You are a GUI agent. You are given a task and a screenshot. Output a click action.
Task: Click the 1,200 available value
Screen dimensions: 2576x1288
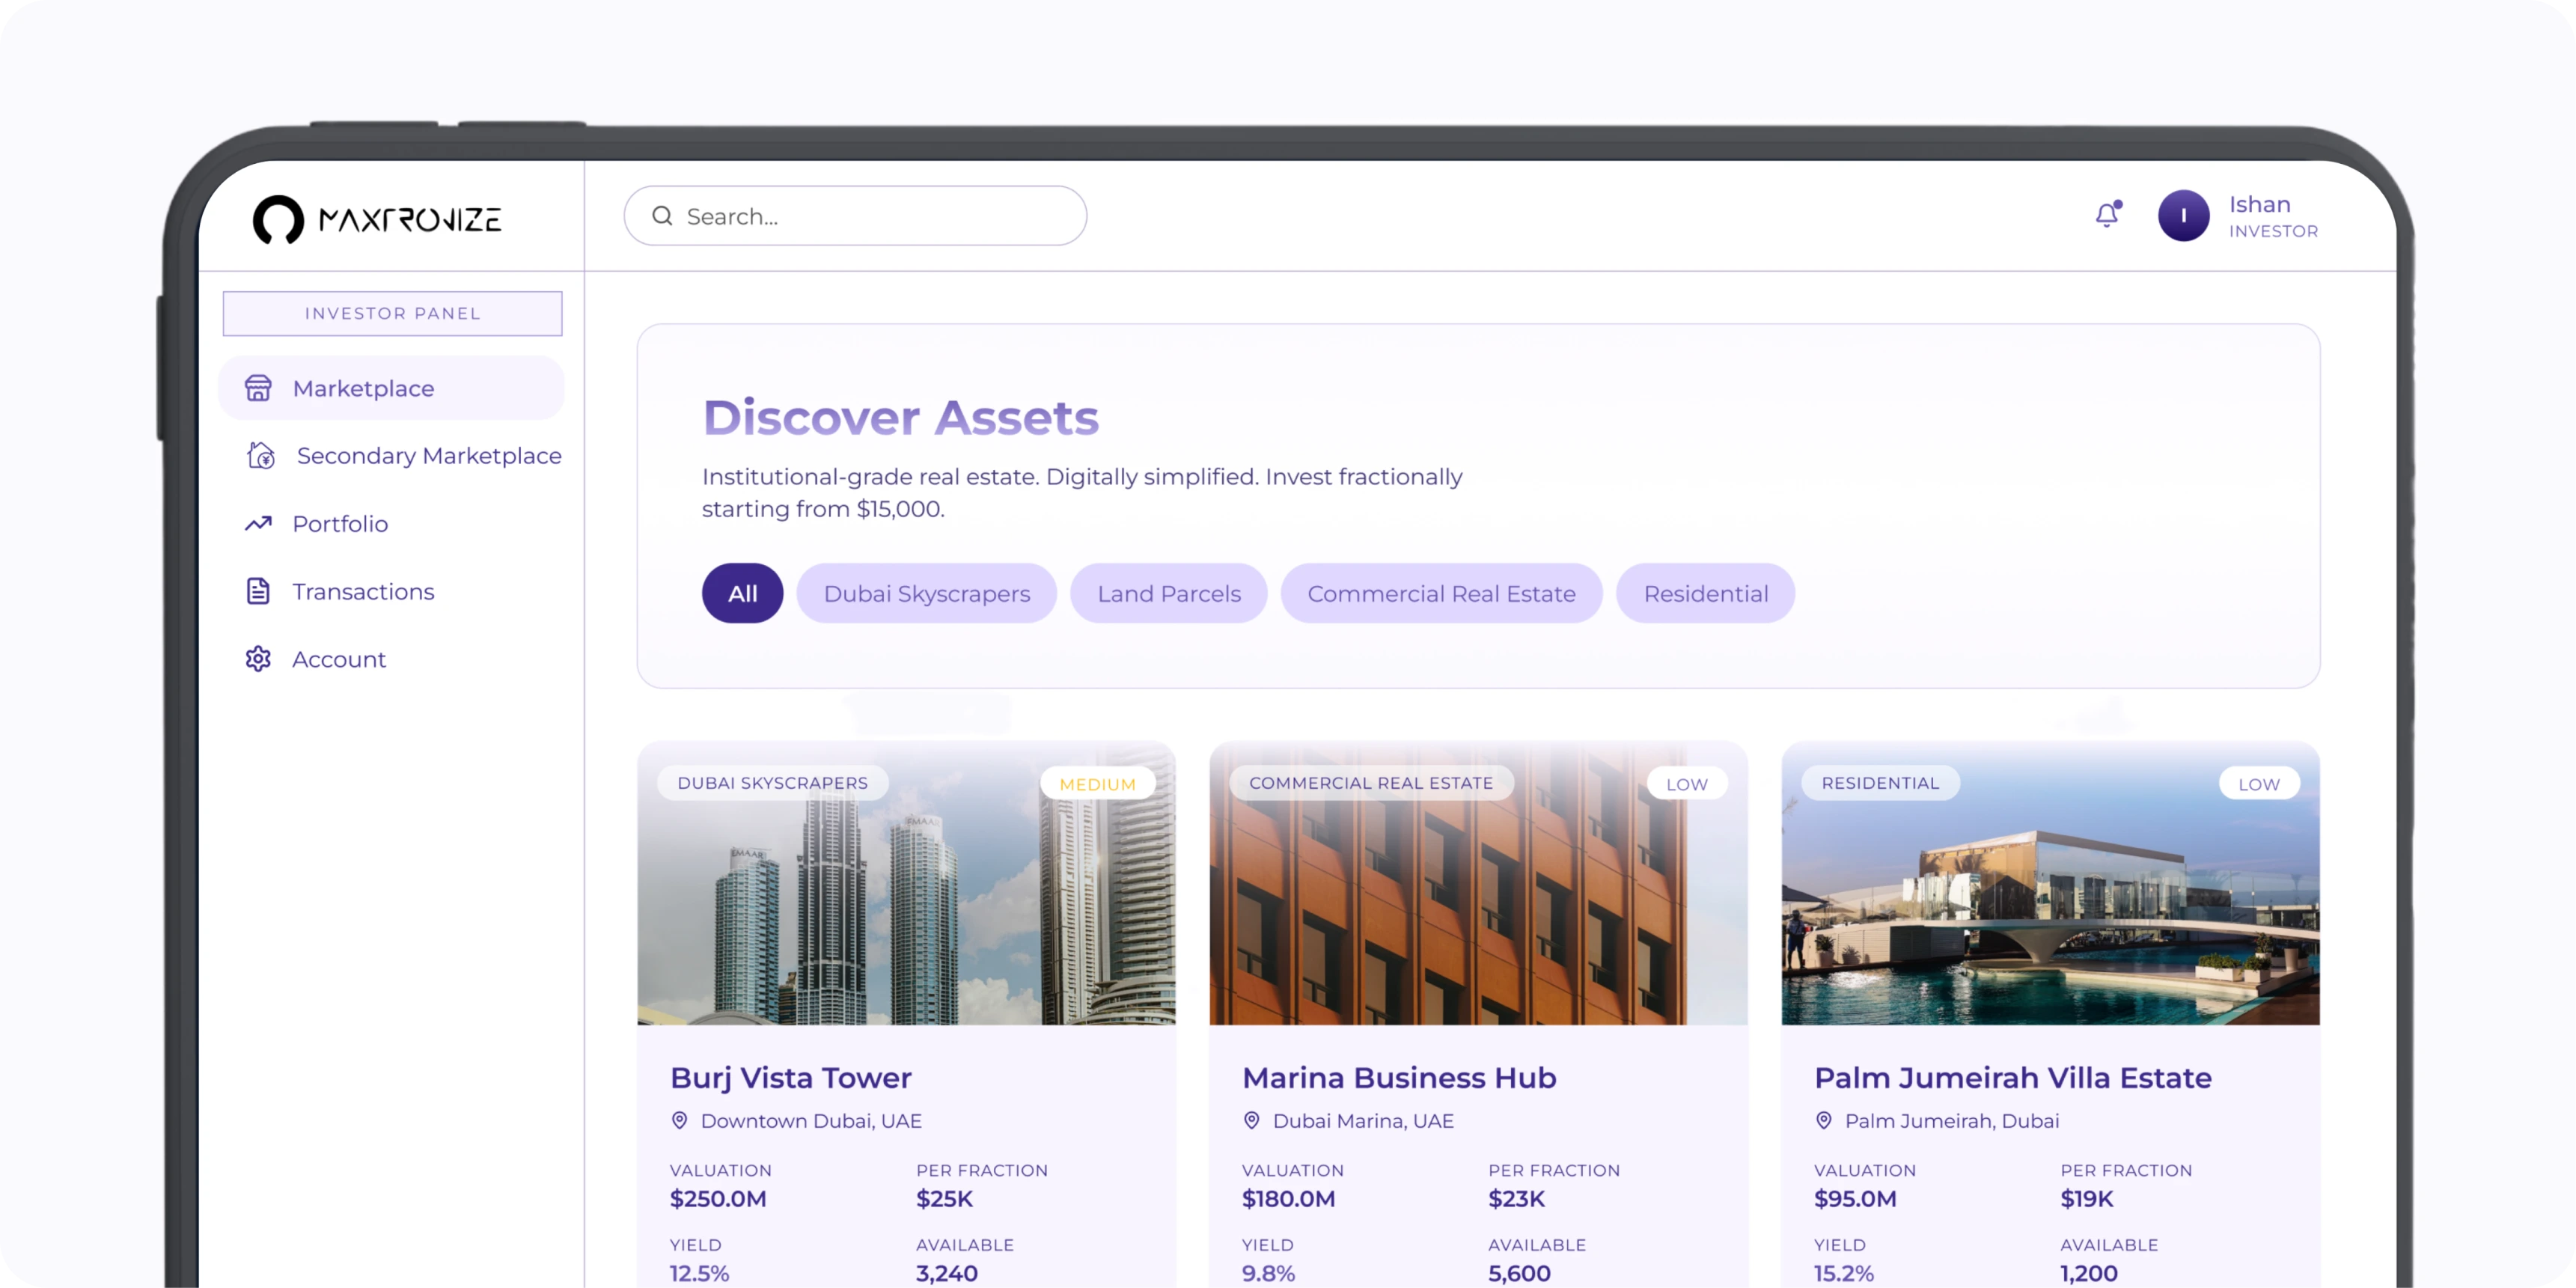pyautogui.click(x=2088, y=1273)
